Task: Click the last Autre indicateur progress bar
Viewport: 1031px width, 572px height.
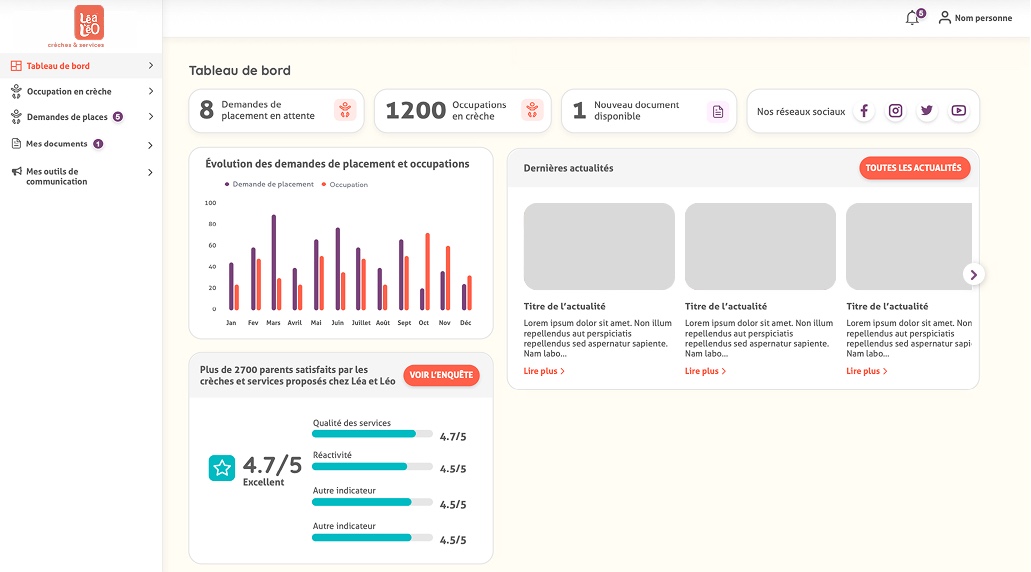Action: coord(372,538)
